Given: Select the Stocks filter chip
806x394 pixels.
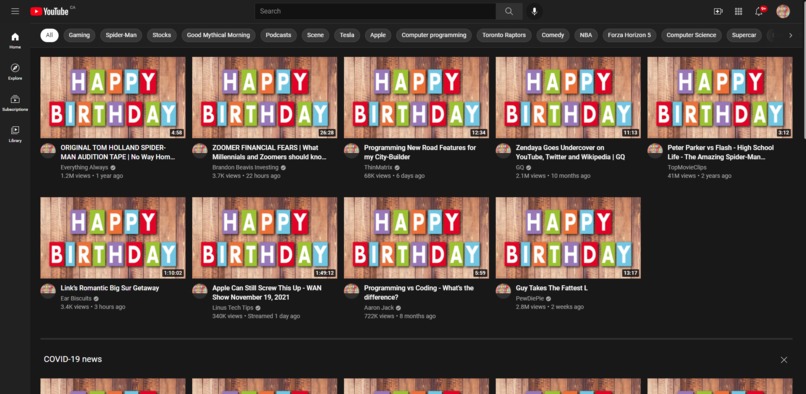Looking at the screenshot, I should click(161, 35).
